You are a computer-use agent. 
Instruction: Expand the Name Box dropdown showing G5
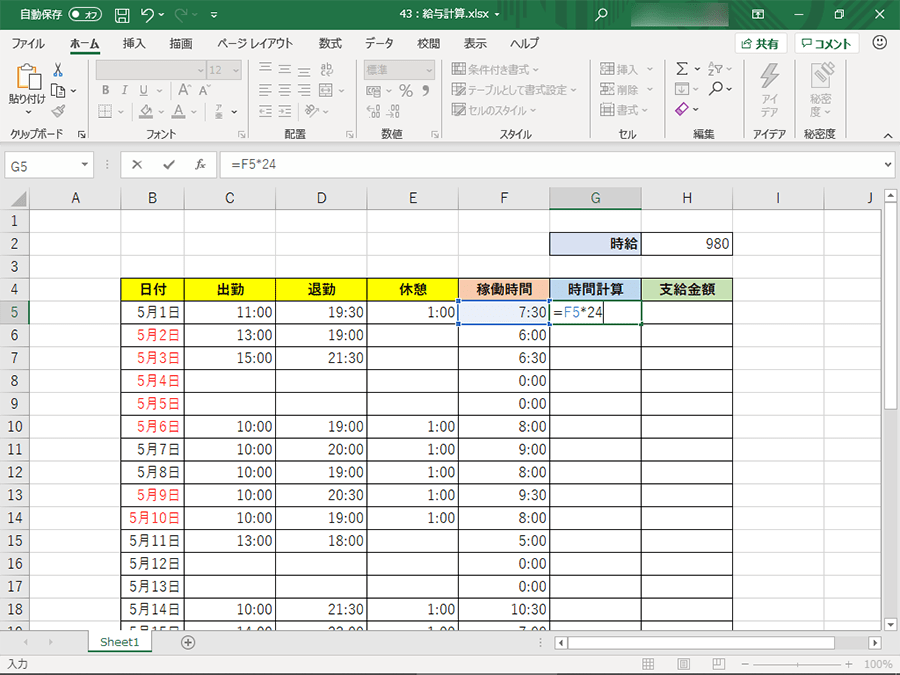(x=85, y=165)
